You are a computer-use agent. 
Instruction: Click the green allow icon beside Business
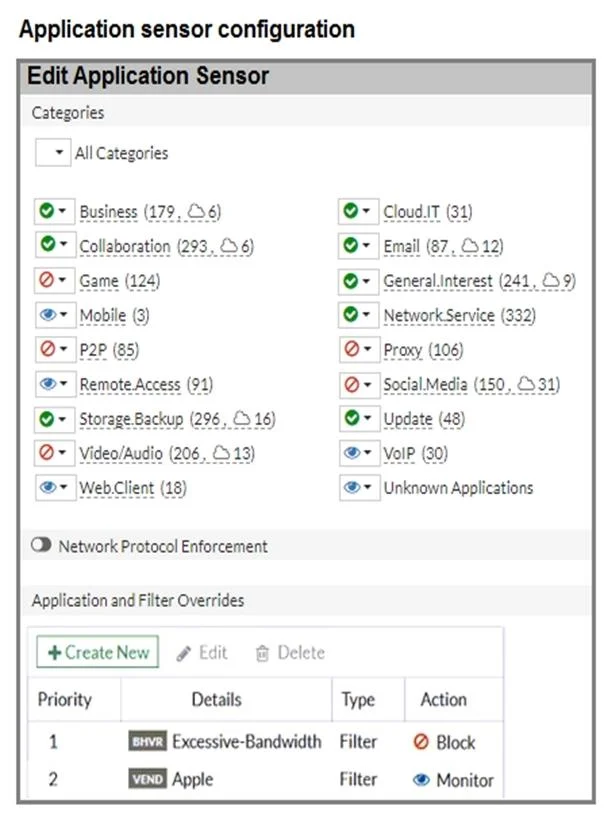[47, 211]
